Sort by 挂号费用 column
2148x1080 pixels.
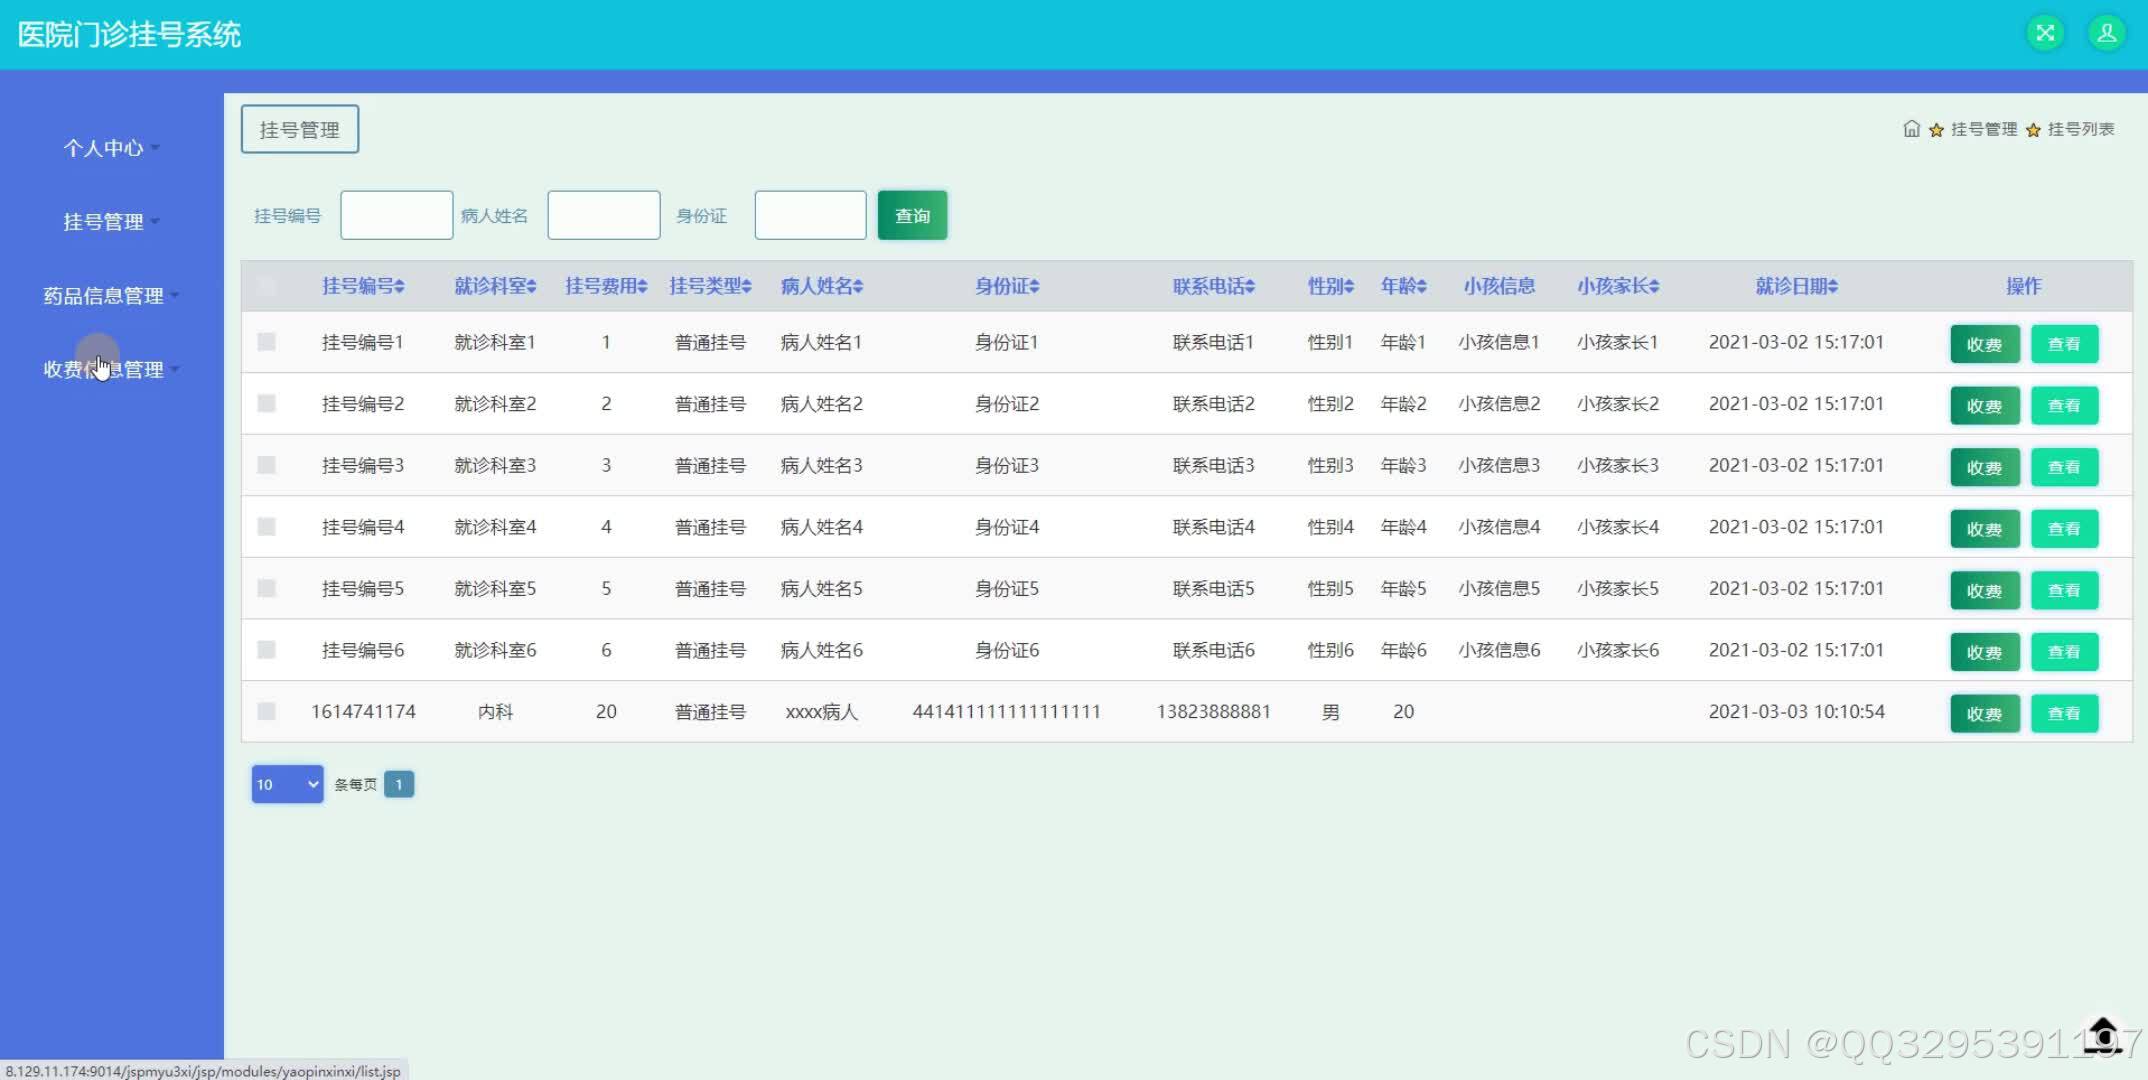606,286
